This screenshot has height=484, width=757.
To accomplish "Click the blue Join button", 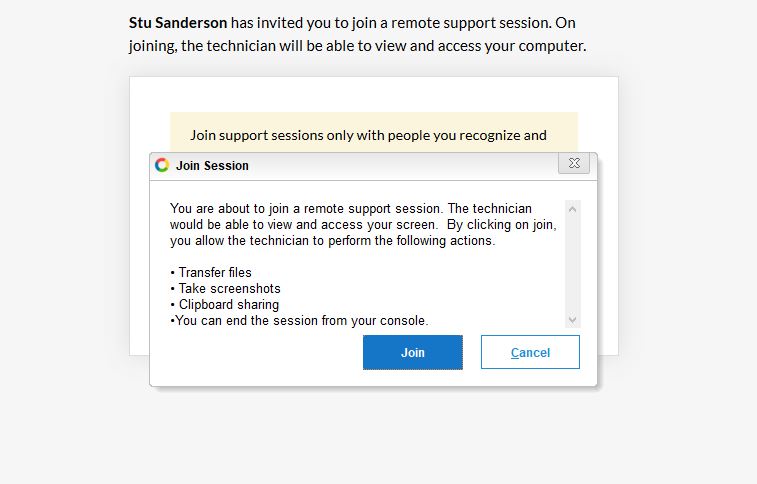I will (x=413, y=352).
